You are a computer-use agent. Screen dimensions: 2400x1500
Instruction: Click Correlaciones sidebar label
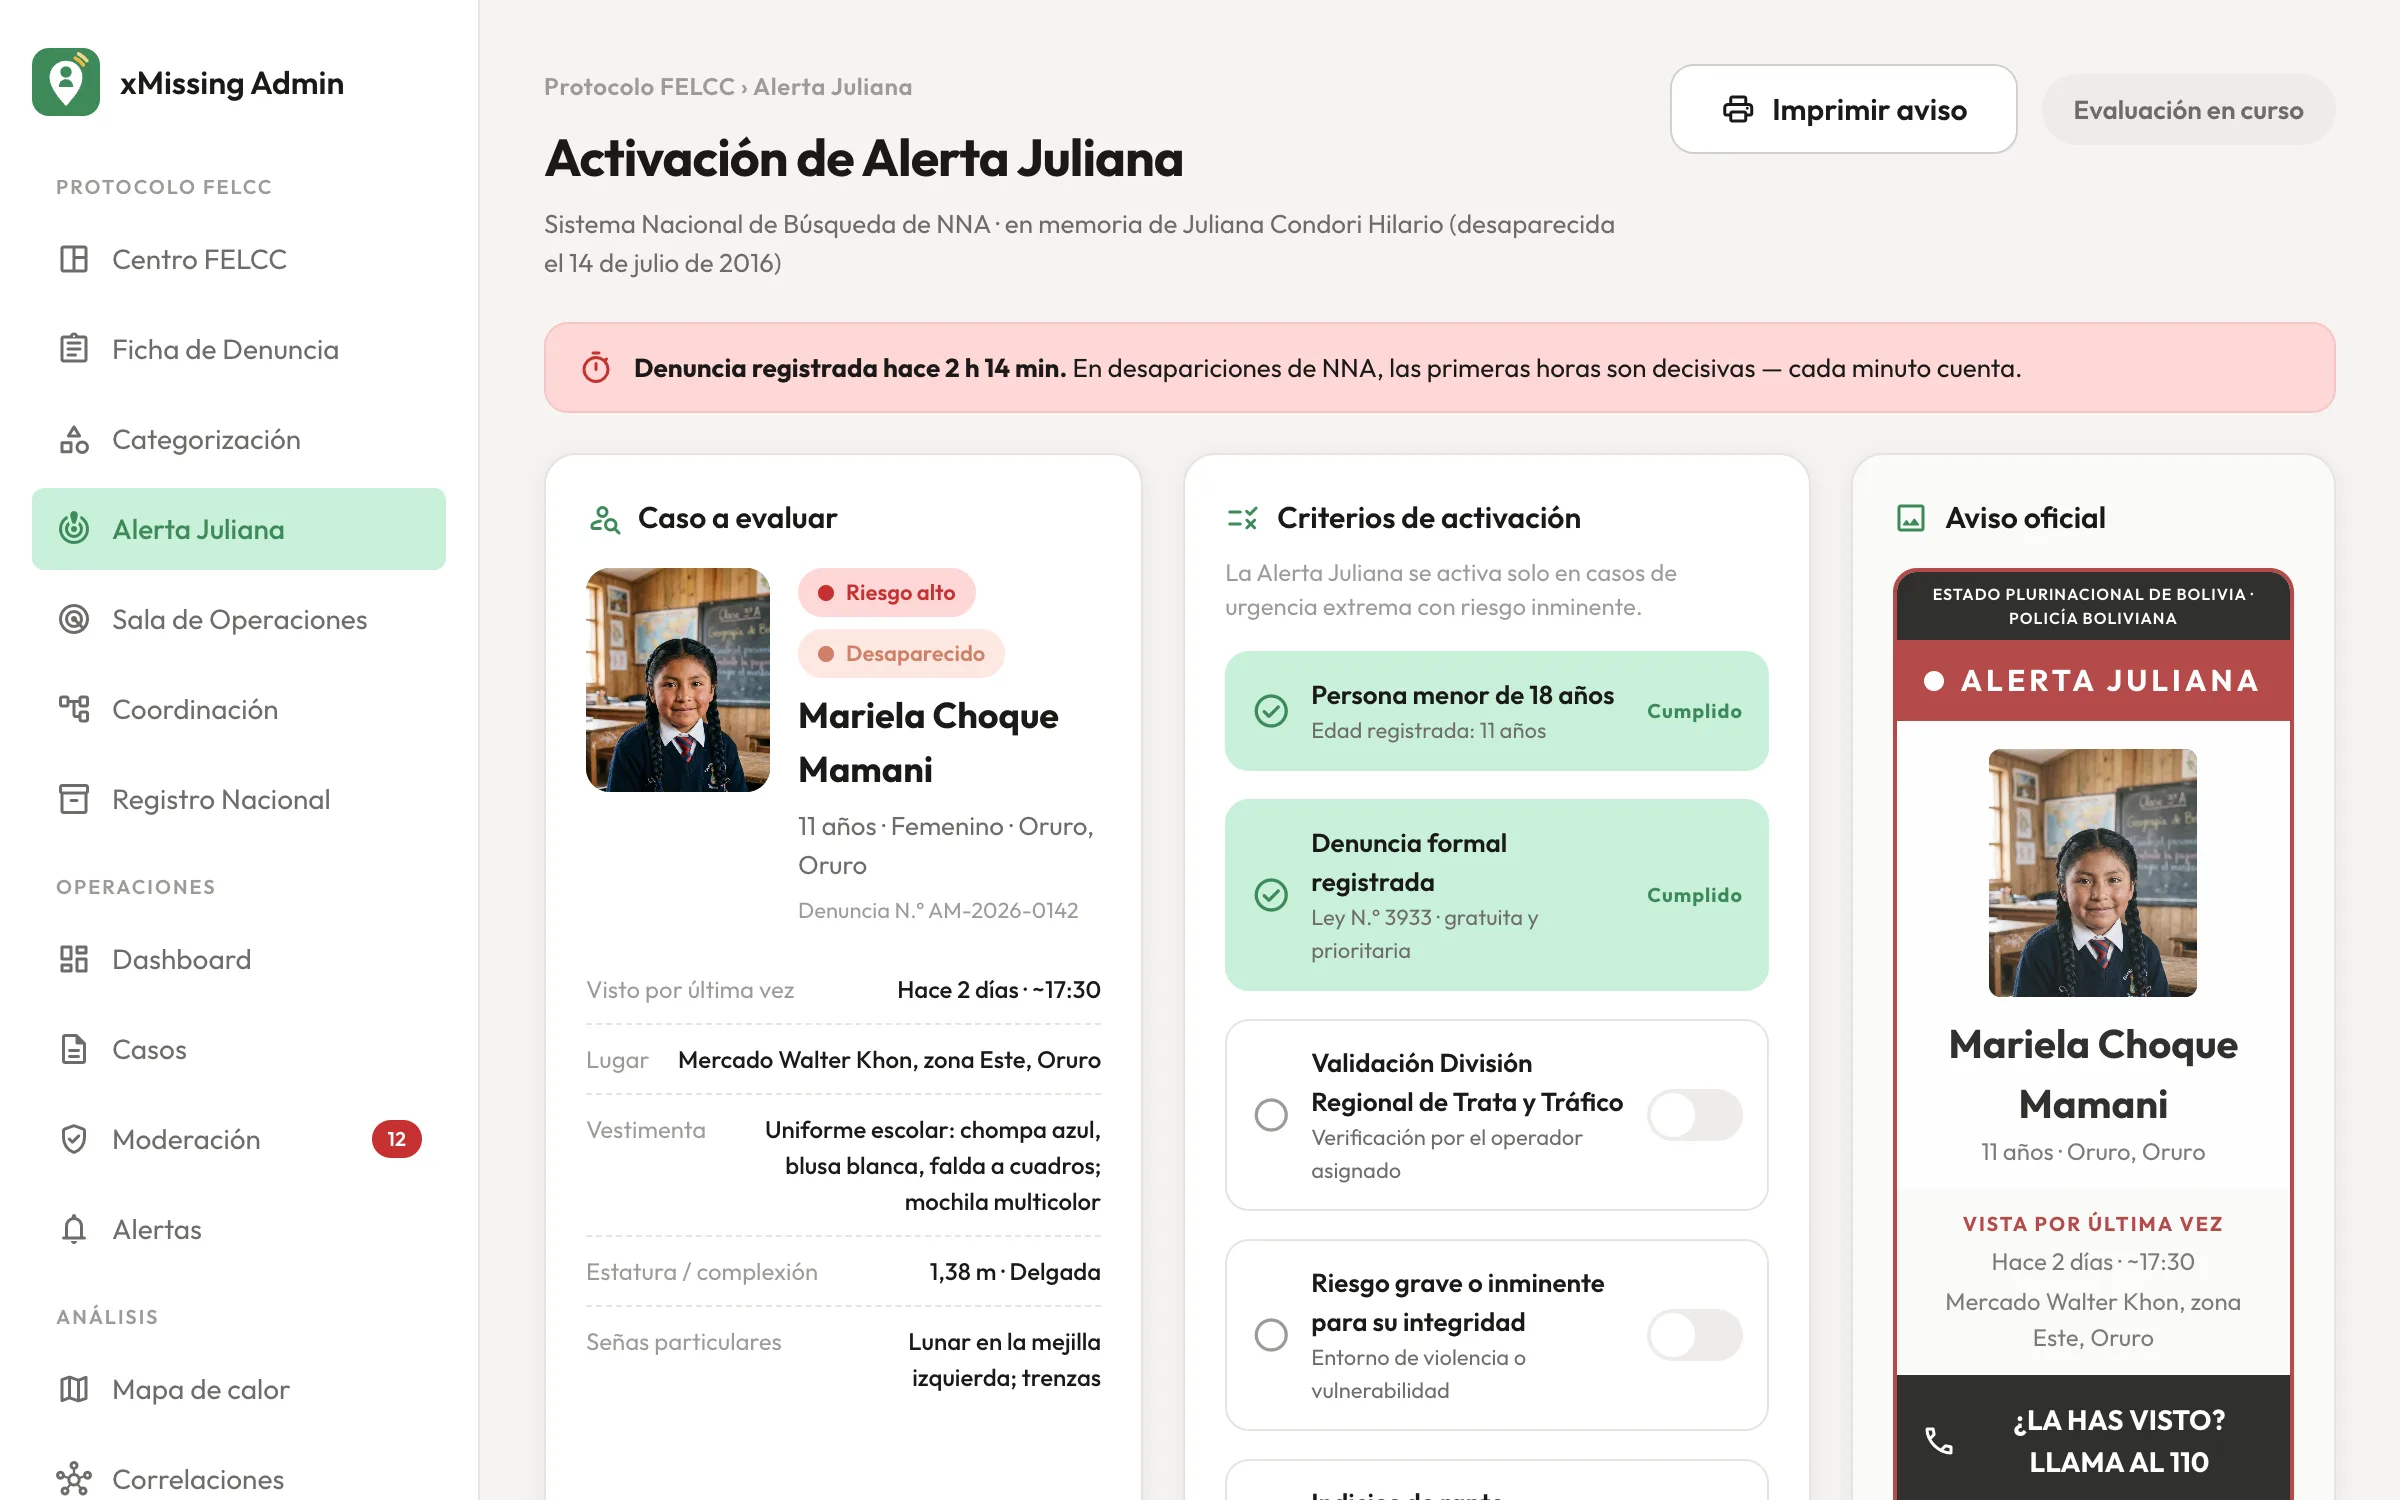tap(198, 1479)
